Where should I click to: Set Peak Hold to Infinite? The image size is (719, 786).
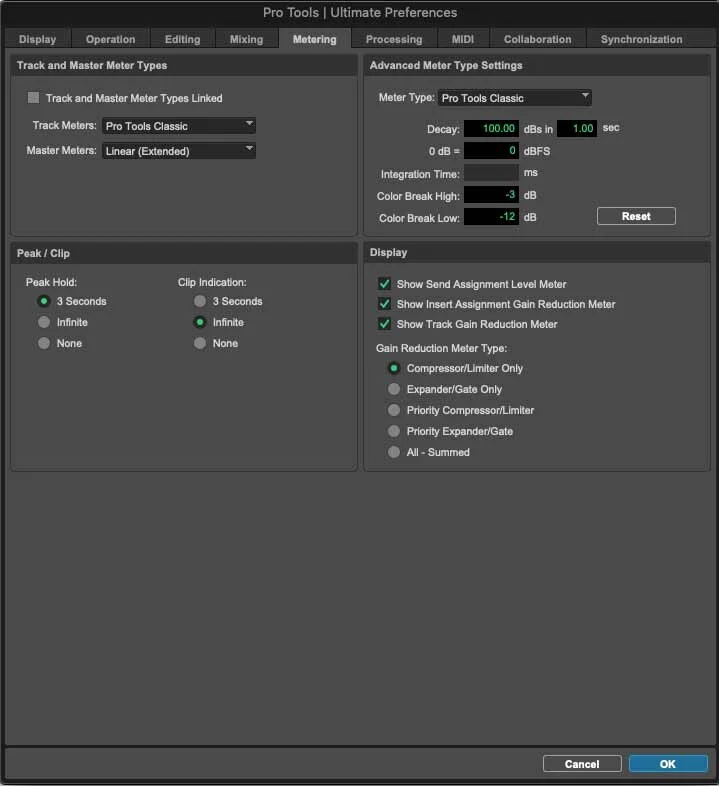click(44, 322)
